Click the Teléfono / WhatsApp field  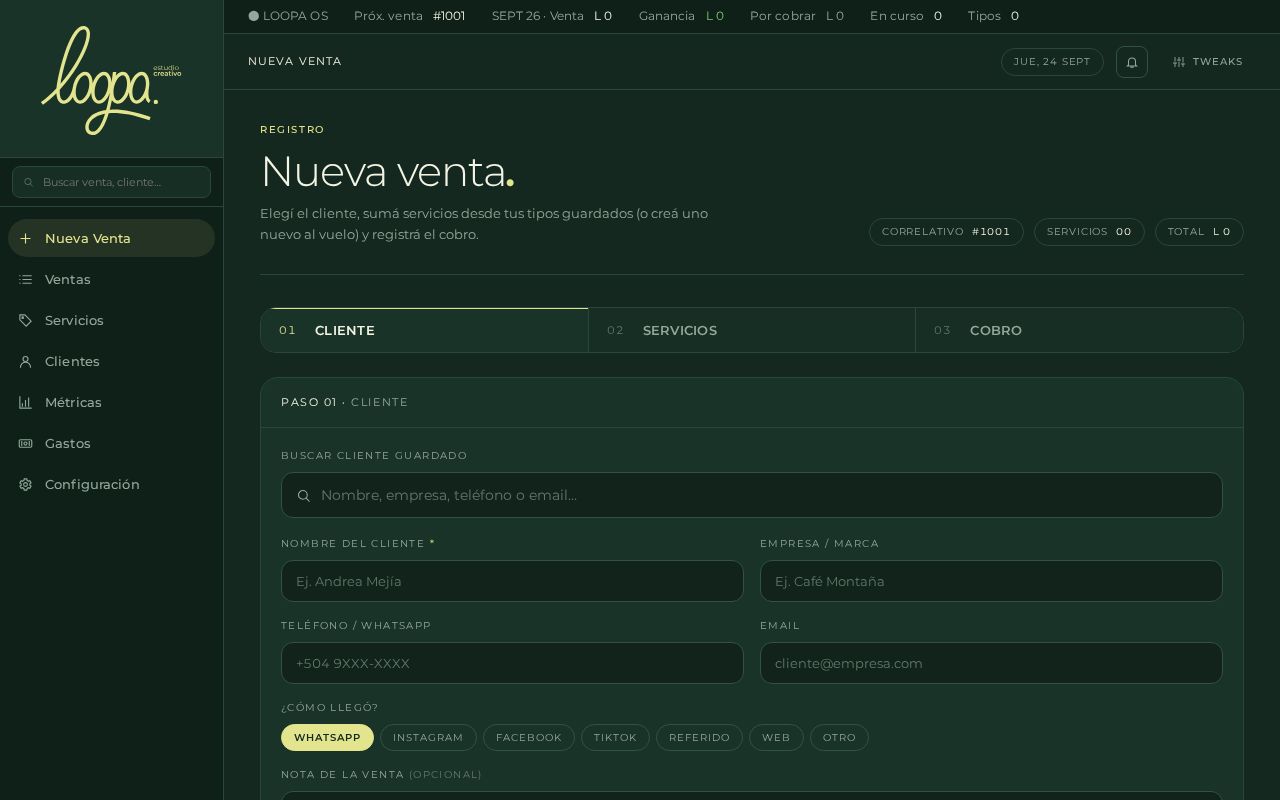click(512, 663)
